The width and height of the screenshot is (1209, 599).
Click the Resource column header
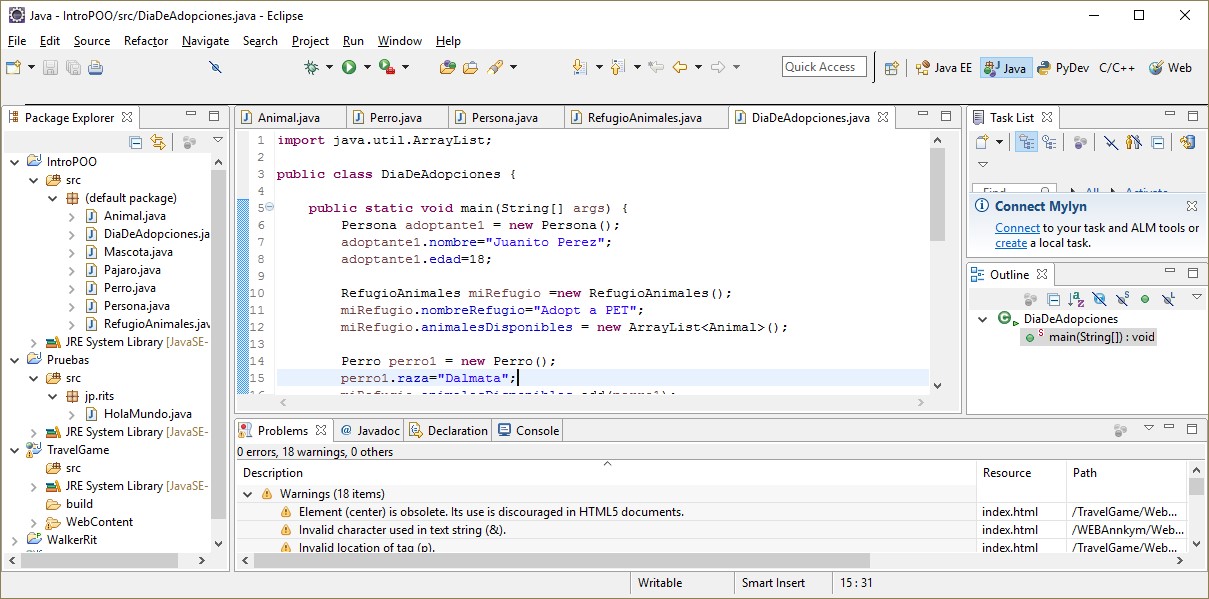[x=1021, y=473]
